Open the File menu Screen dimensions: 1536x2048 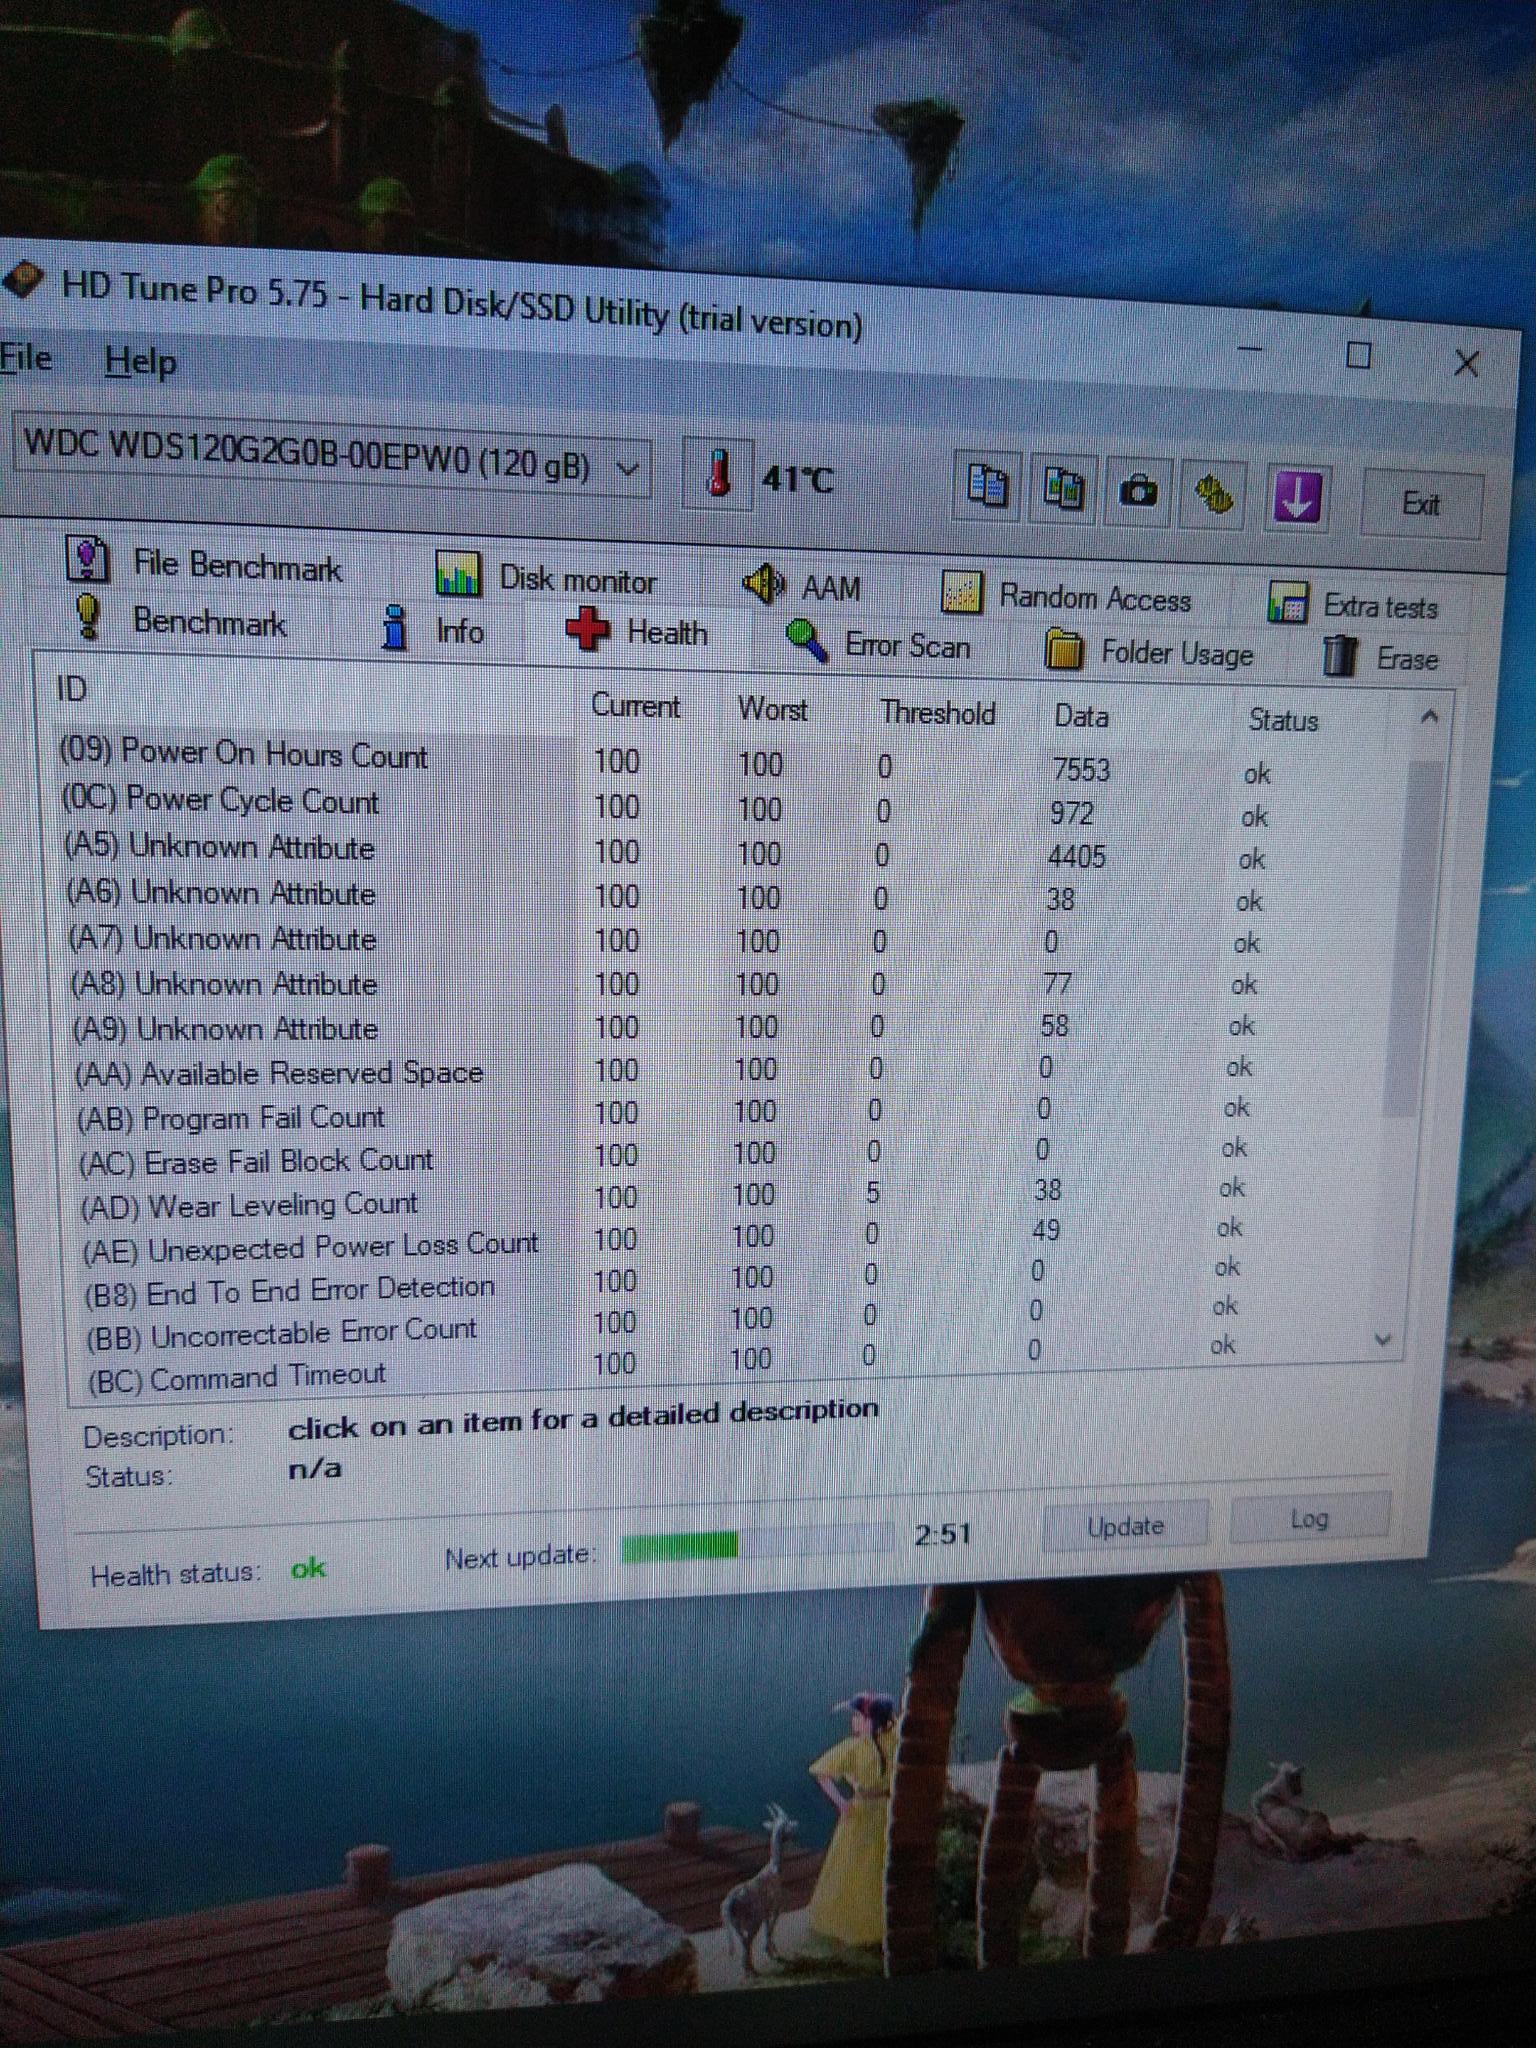point(26,357)
